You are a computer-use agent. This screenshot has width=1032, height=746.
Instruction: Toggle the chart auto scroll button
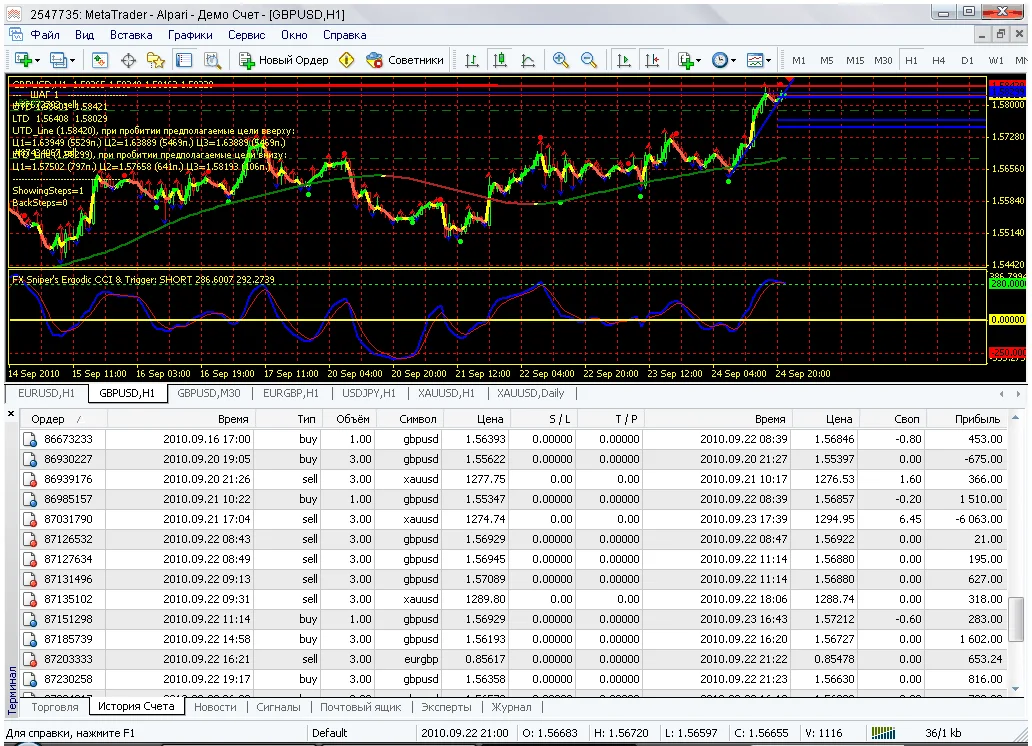(x=625, y=60)
